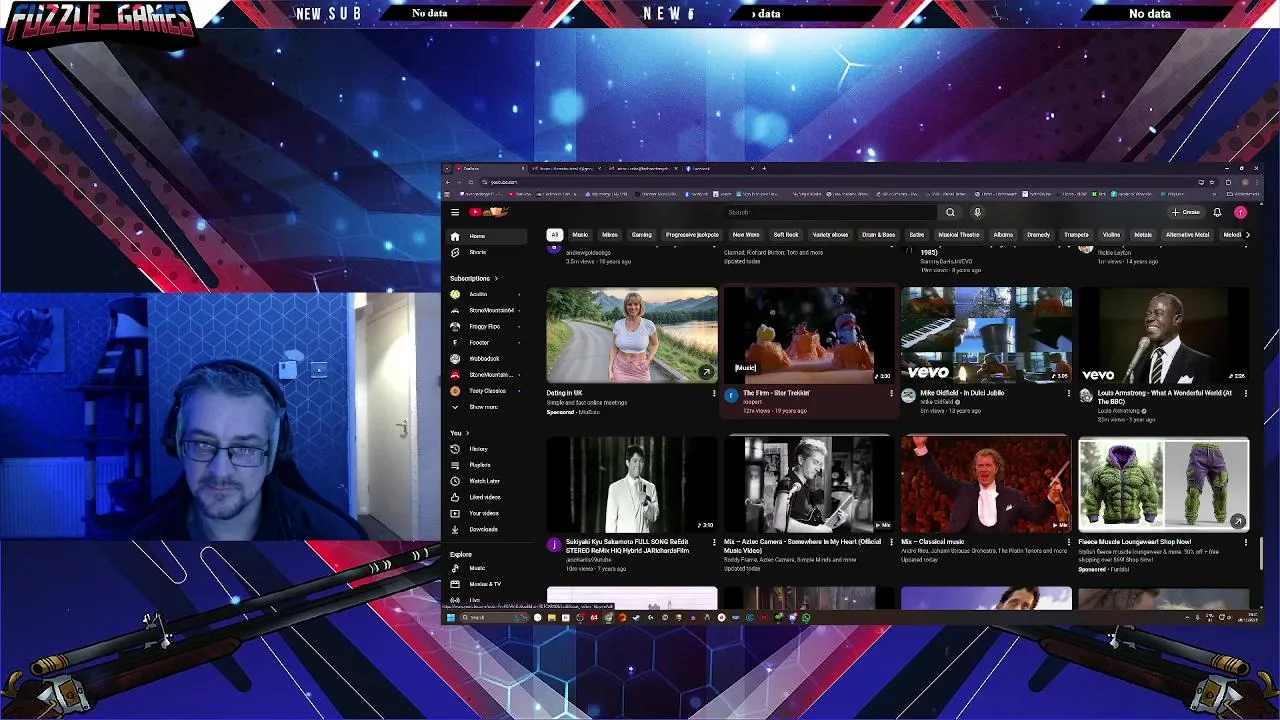
Task: Open WhatsApp from the taskbar
Action: (x=806, y=618)
